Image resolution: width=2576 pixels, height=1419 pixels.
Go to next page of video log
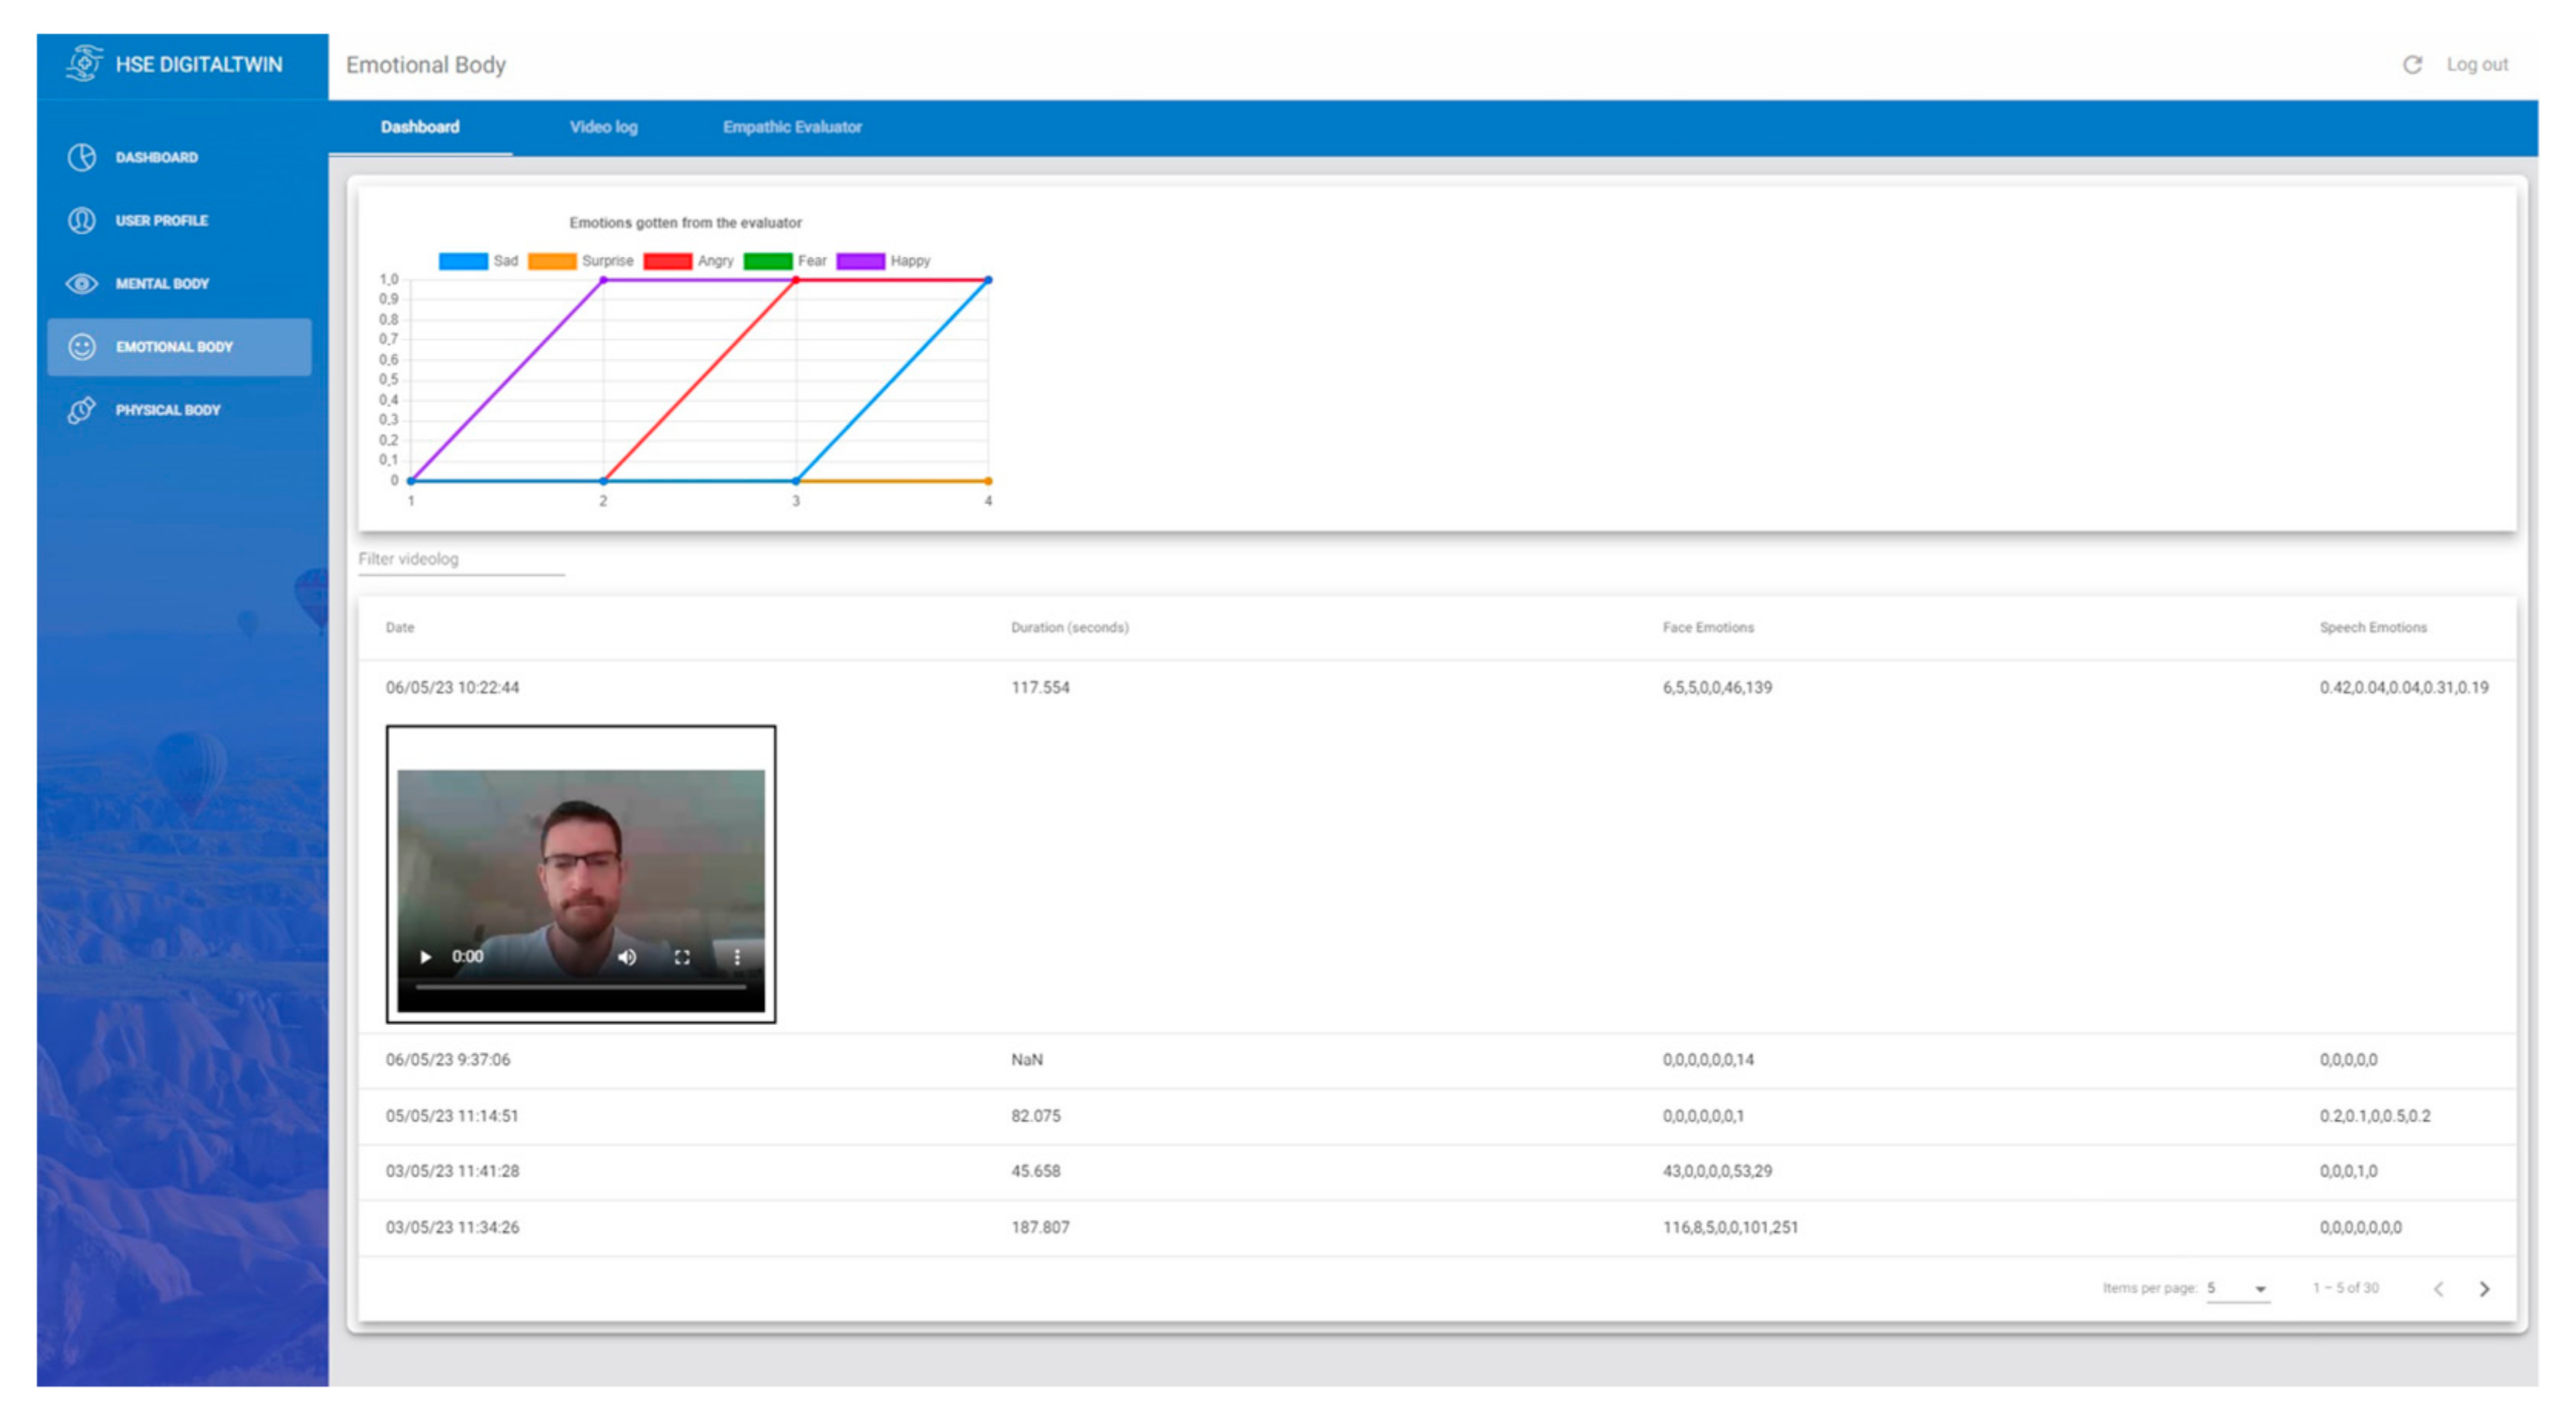pos(2484,1288)
